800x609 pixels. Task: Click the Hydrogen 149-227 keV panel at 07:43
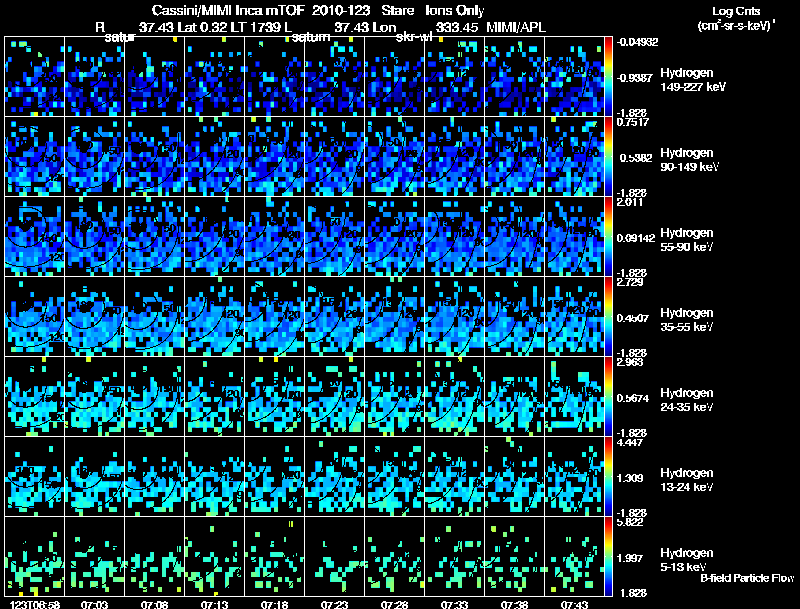coord(574,77)
